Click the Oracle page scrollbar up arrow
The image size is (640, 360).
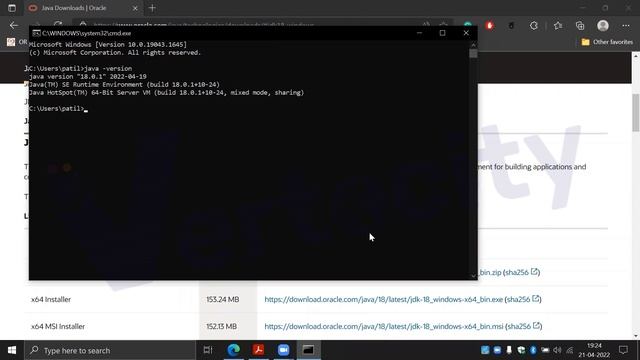[636, 56]
